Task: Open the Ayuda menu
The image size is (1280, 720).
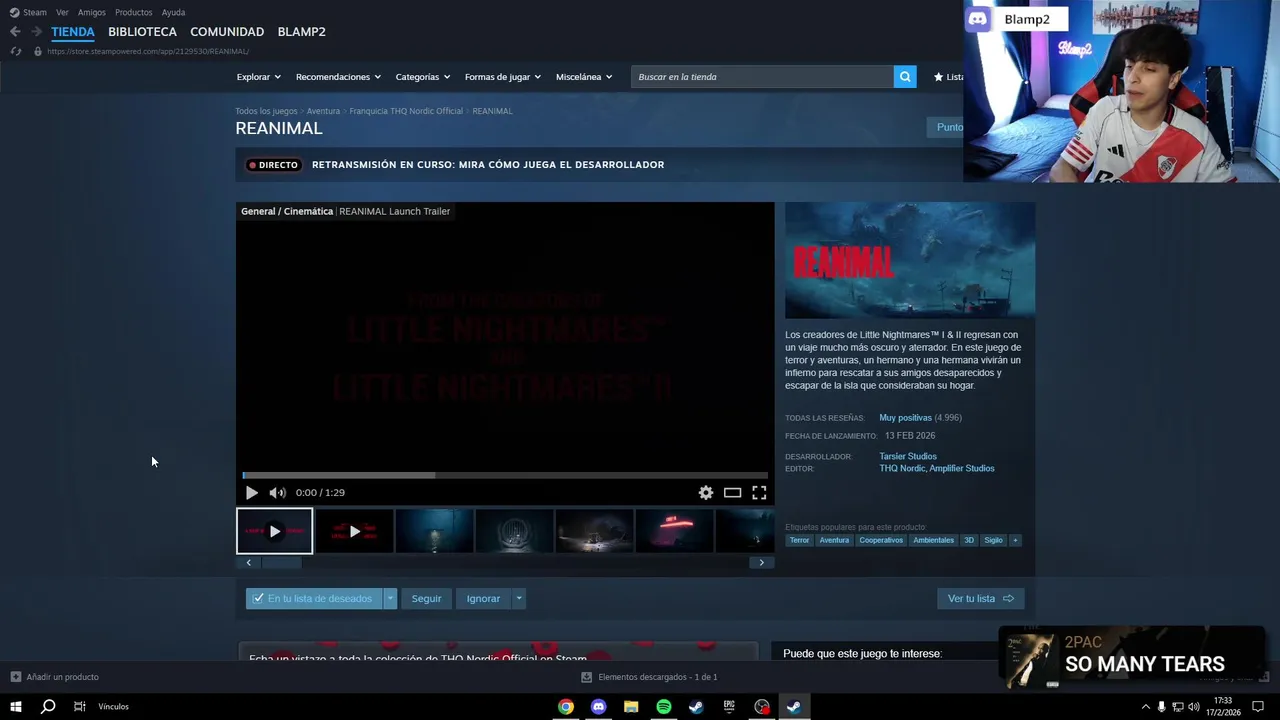Action: click(x=173, y=12)
